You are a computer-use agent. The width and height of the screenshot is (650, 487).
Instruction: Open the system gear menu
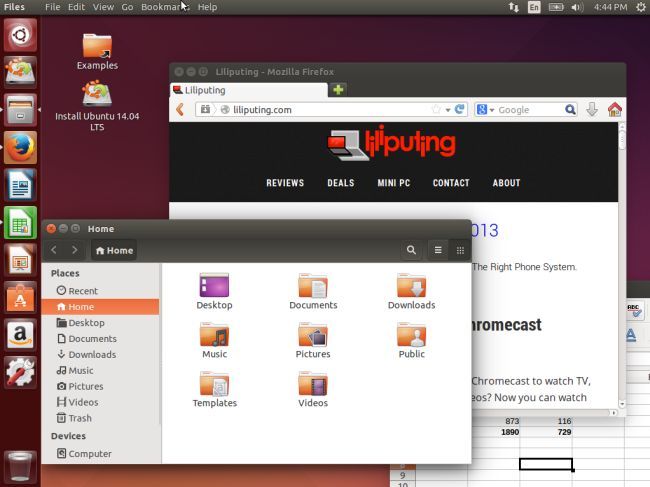point(640,7)
